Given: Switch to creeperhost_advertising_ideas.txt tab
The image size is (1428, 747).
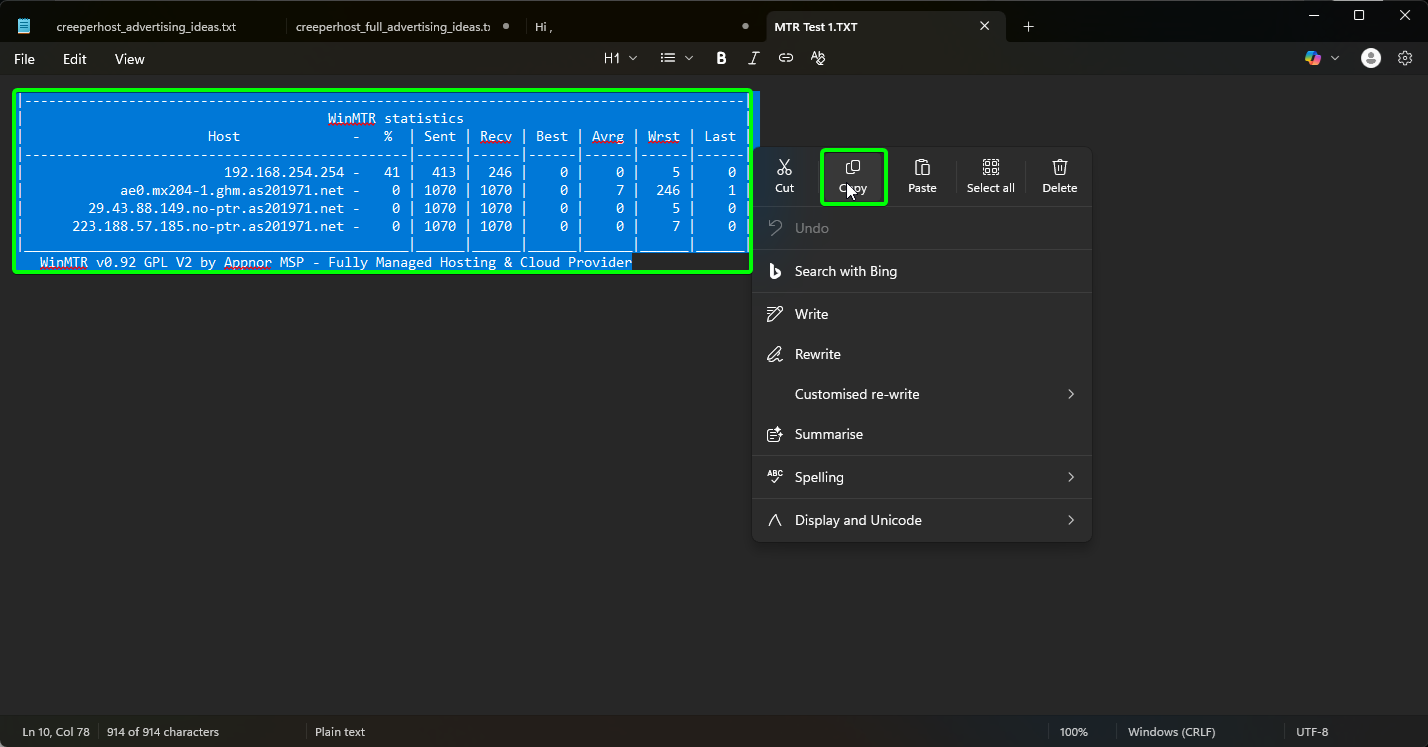Looking at the screenshot, I should point(146,27).
